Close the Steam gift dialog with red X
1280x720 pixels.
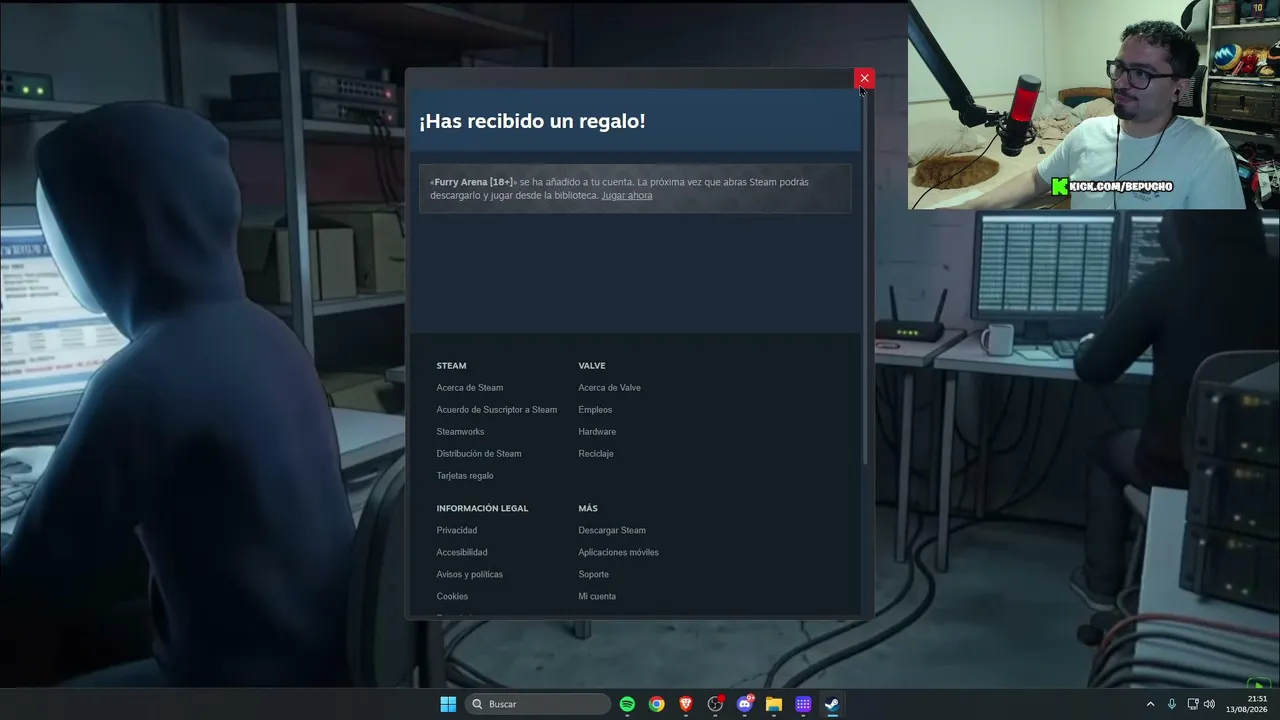tap(864, 78)
